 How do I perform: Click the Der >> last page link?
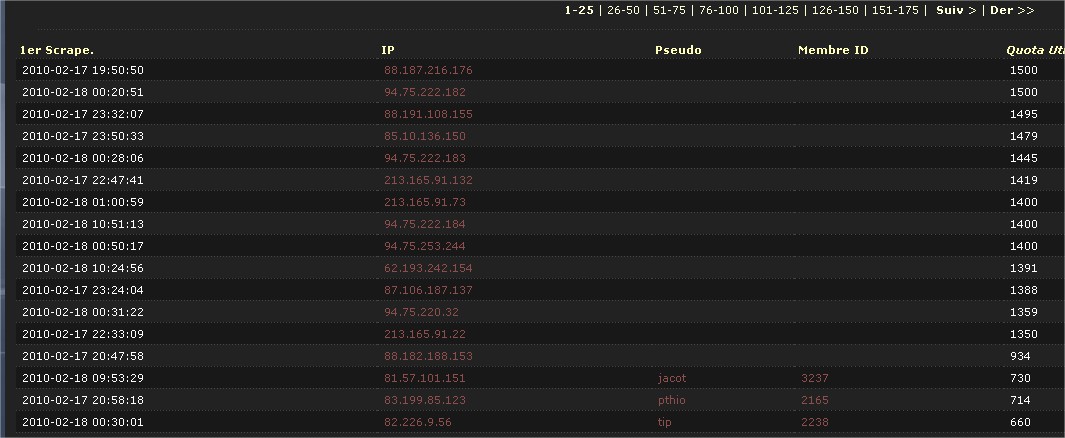pyautogui.click(x=1012, y=10)
